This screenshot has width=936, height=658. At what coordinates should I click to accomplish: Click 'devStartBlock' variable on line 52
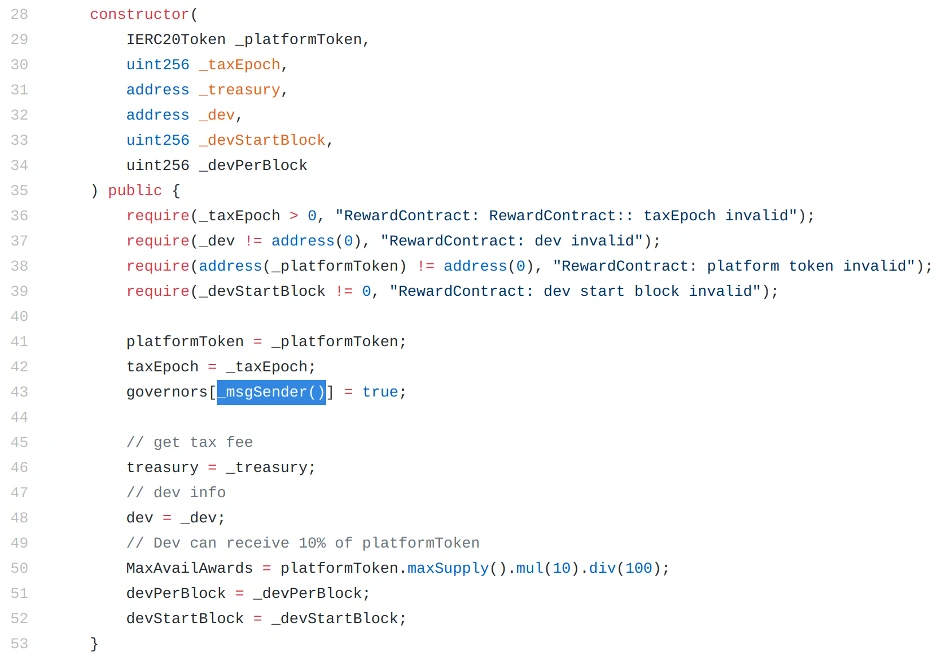(185, 618)
